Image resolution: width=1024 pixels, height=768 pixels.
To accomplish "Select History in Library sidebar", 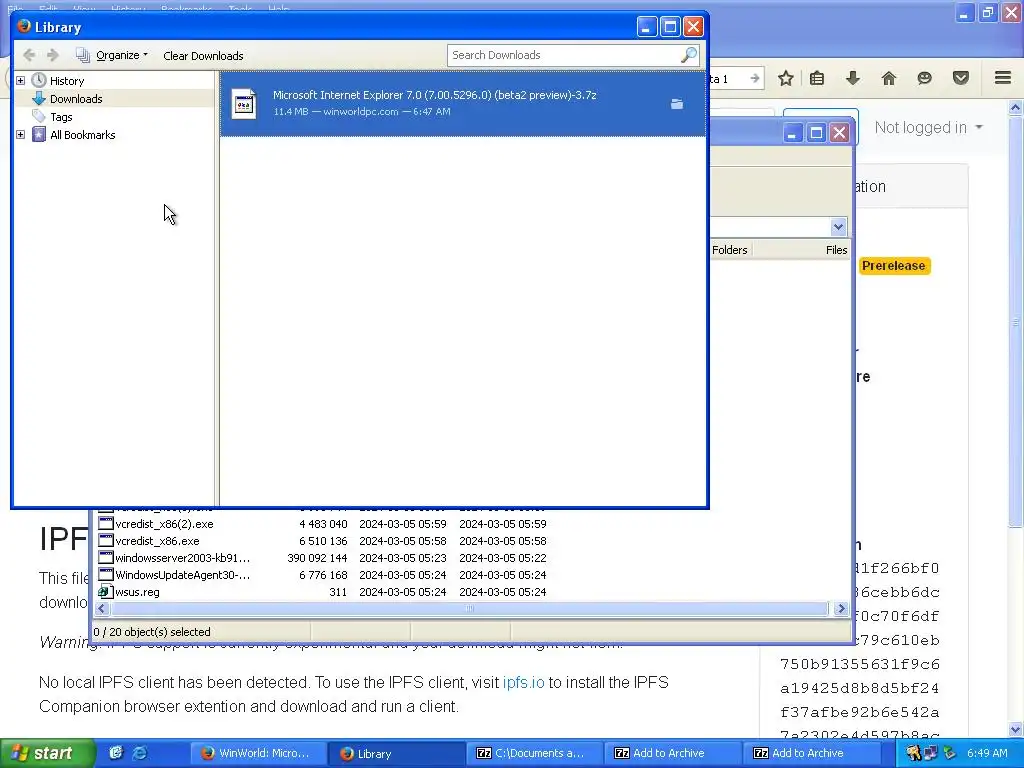I will click(67, 81).
